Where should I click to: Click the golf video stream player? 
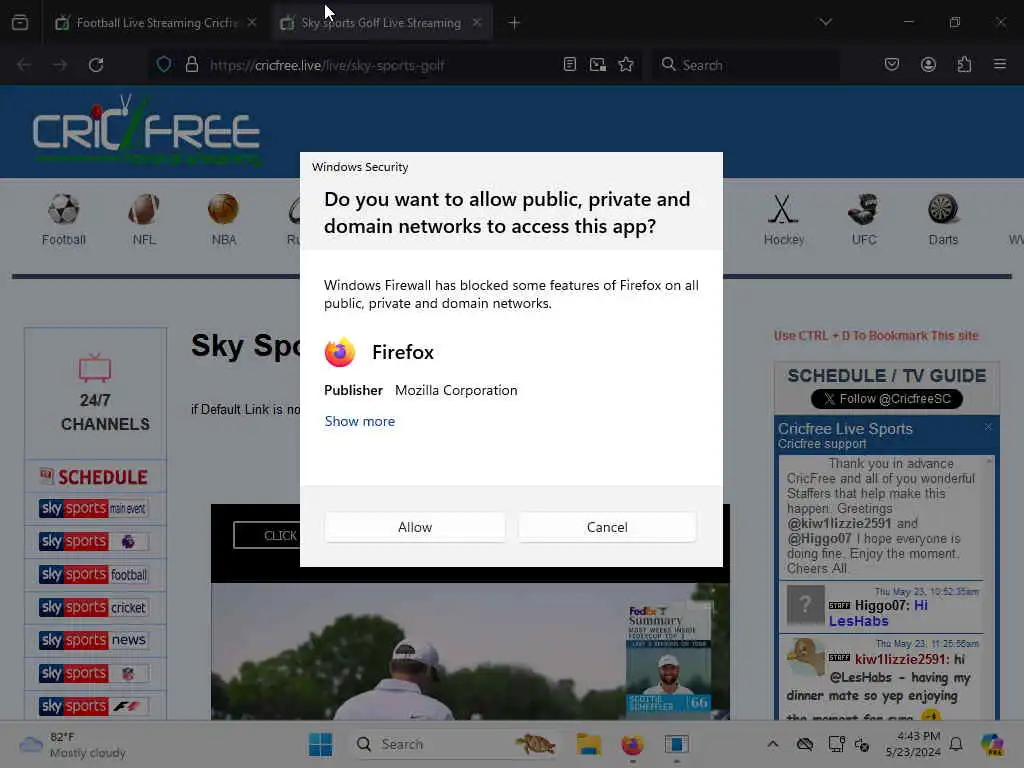(x=470, y=651)
